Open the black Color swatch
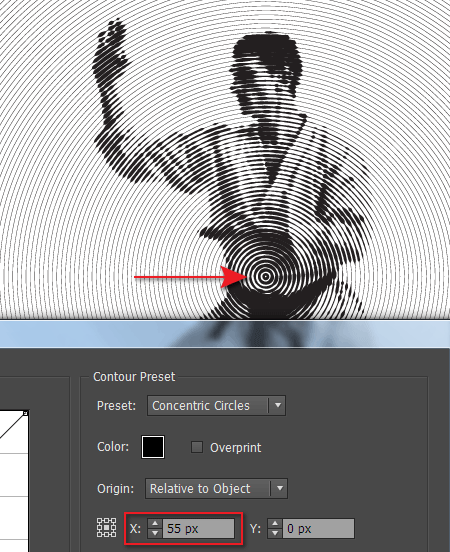Screen dimensions: 450x552 point(153,447)
